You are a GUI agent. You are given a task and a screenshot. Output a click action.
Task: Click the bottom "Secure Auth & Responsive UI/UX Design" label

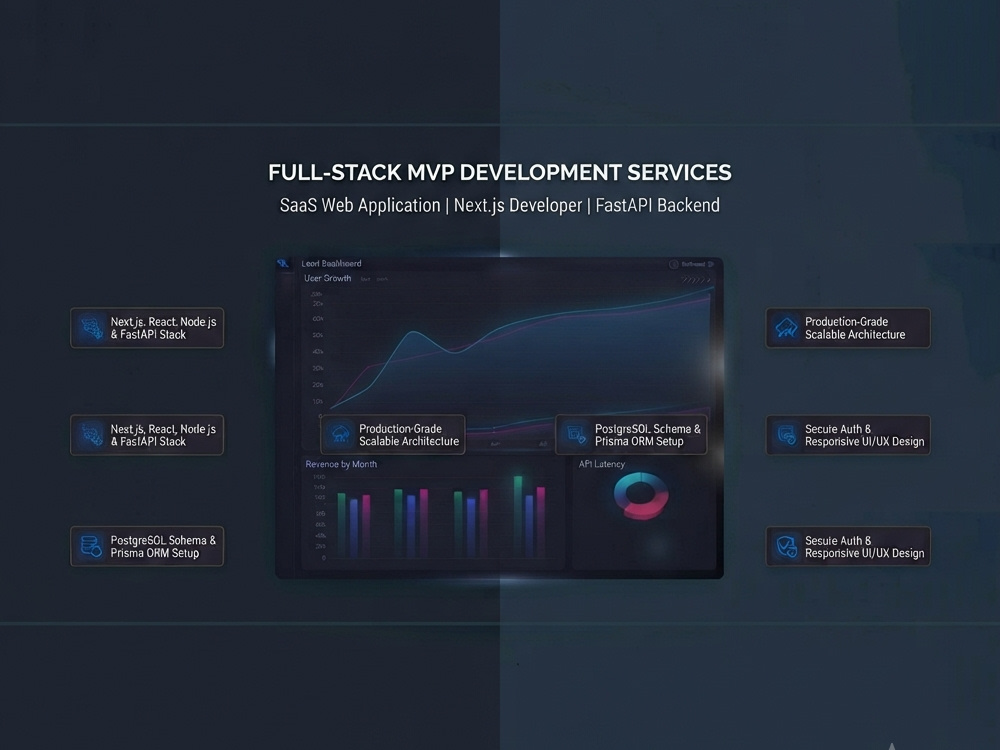coord(864,547)
